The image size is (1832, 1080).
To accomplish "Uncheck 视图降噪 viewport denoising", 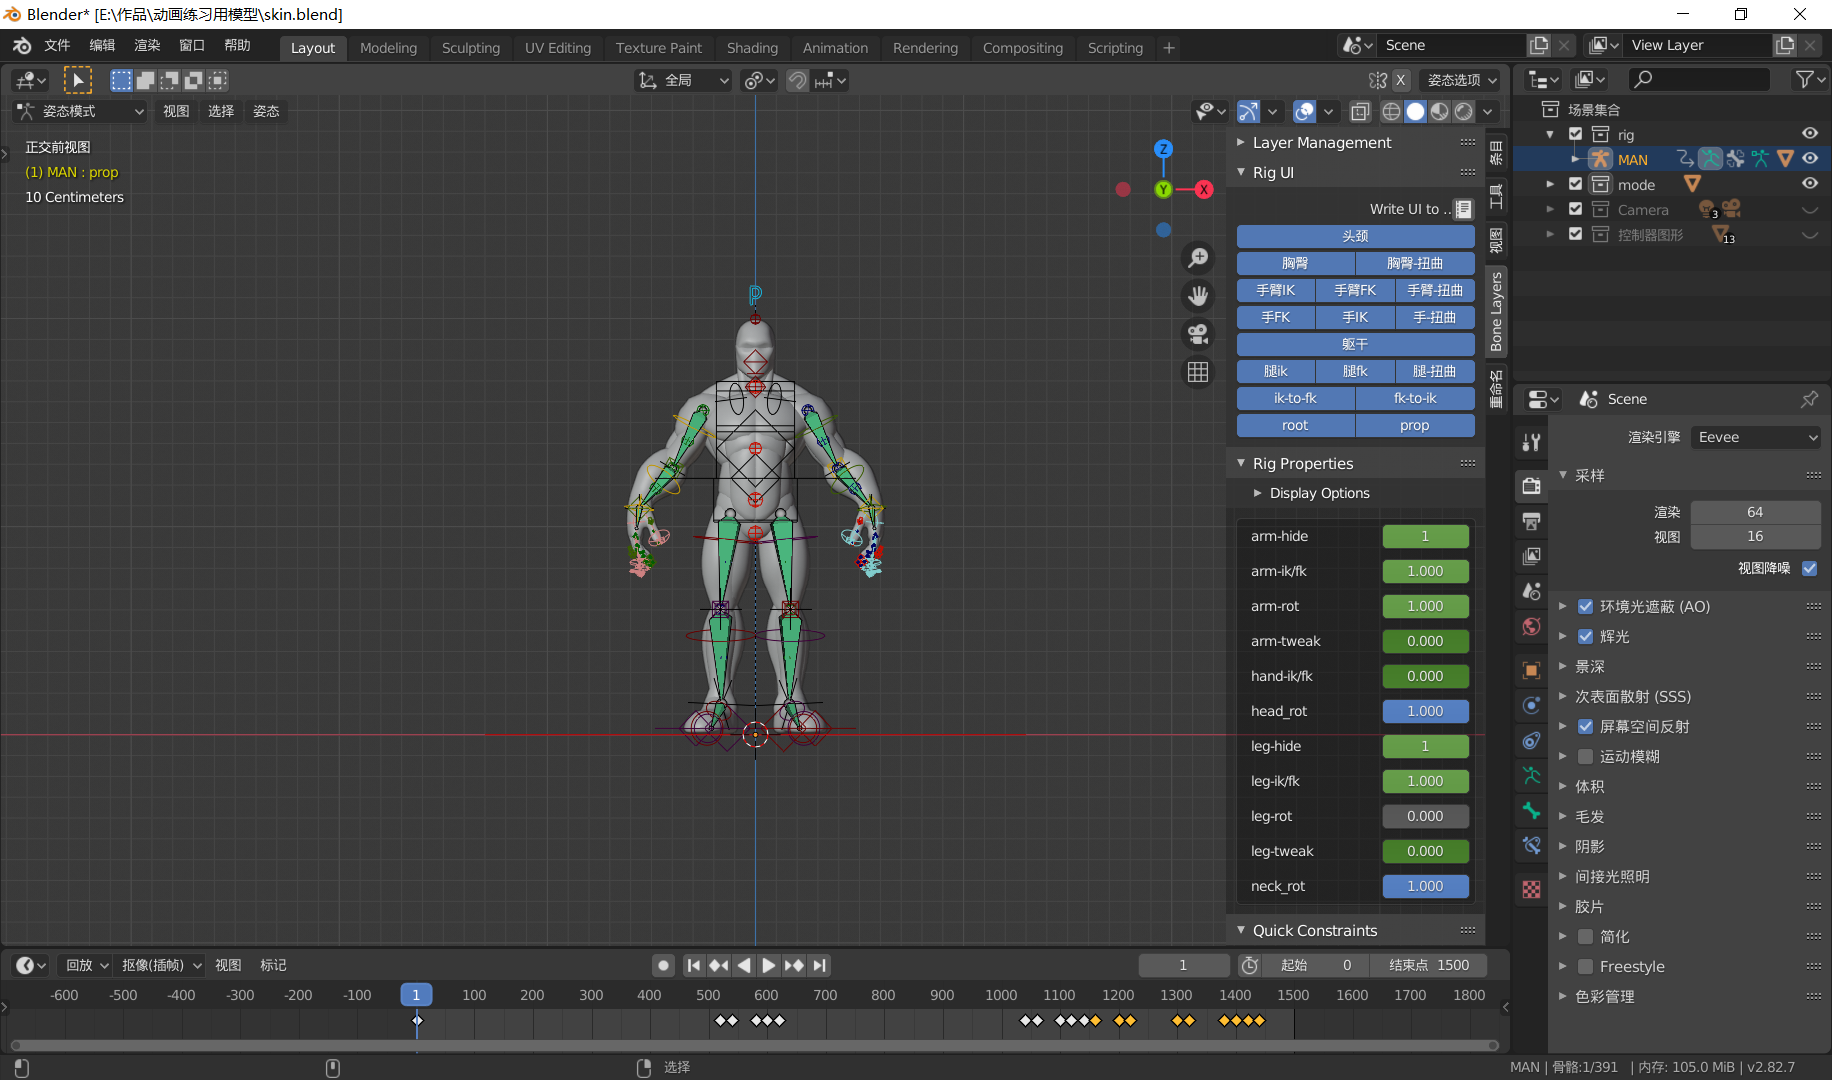I will click(1809, 568).
